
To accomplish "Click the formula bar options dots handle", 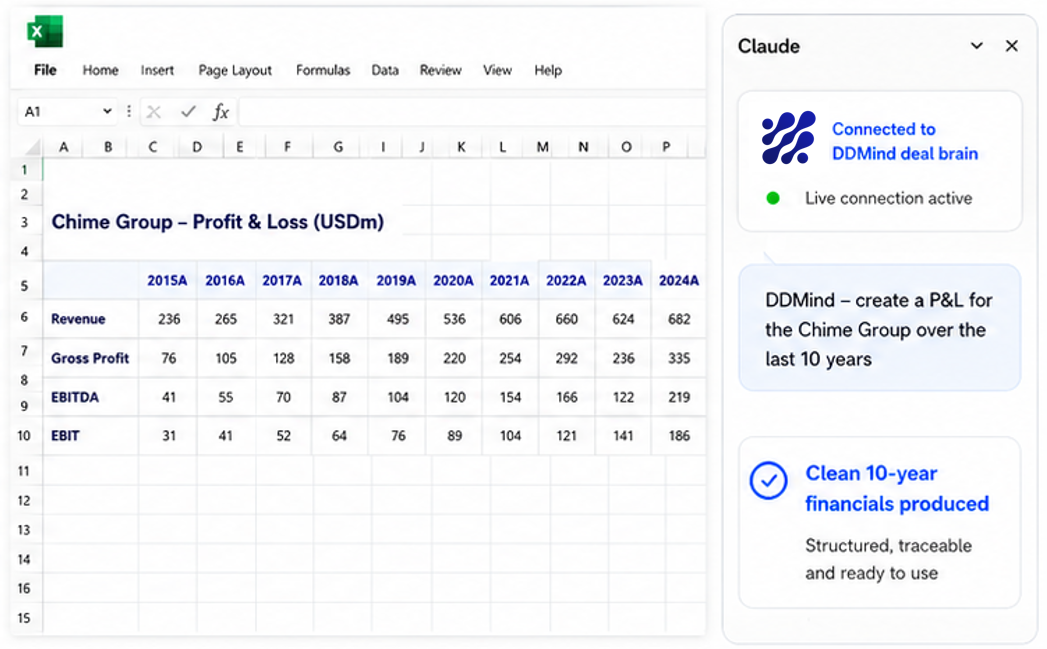I will coord(129,112).
